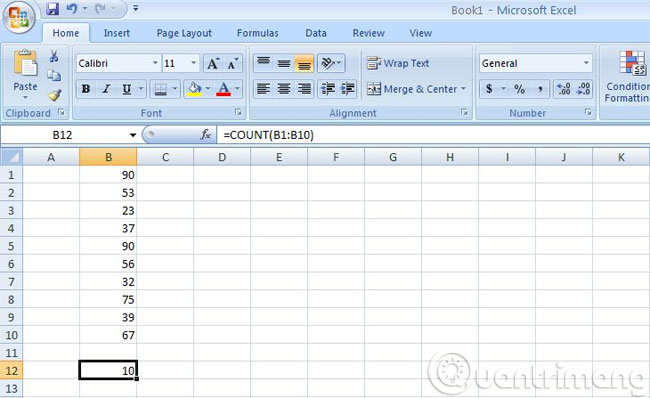Expand the Fill Color palette arrow

[208, 89]
